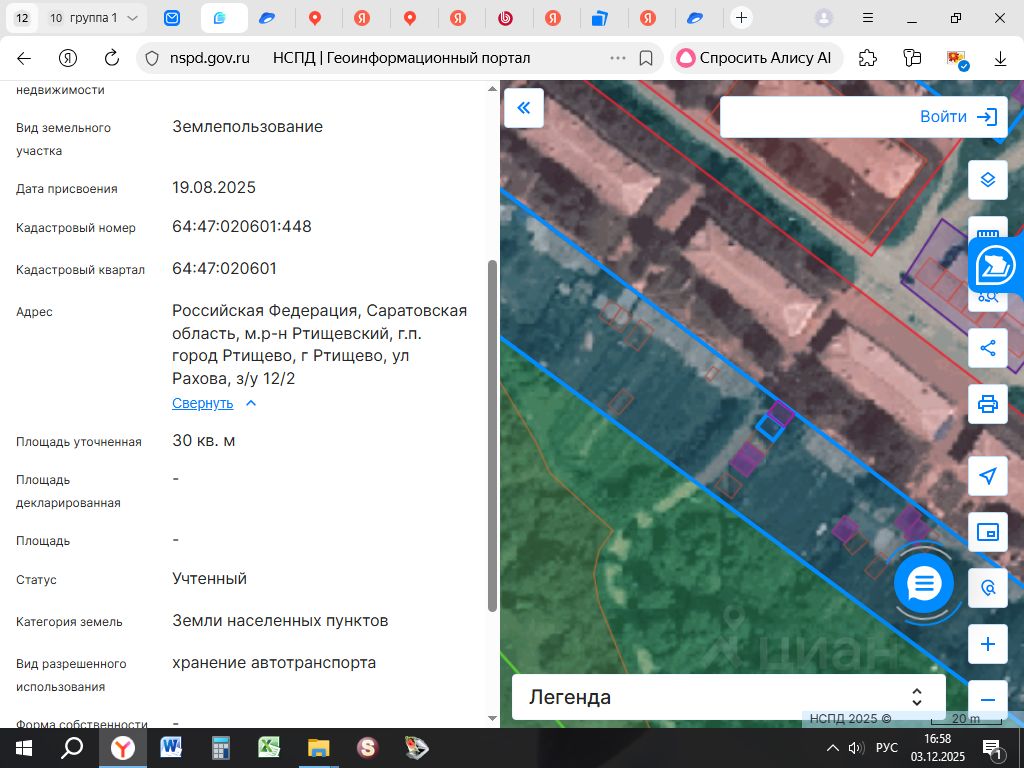Open Calculator from the taskbar
The height and width of the screenshot is (768, 1024).
coord(221,748)
